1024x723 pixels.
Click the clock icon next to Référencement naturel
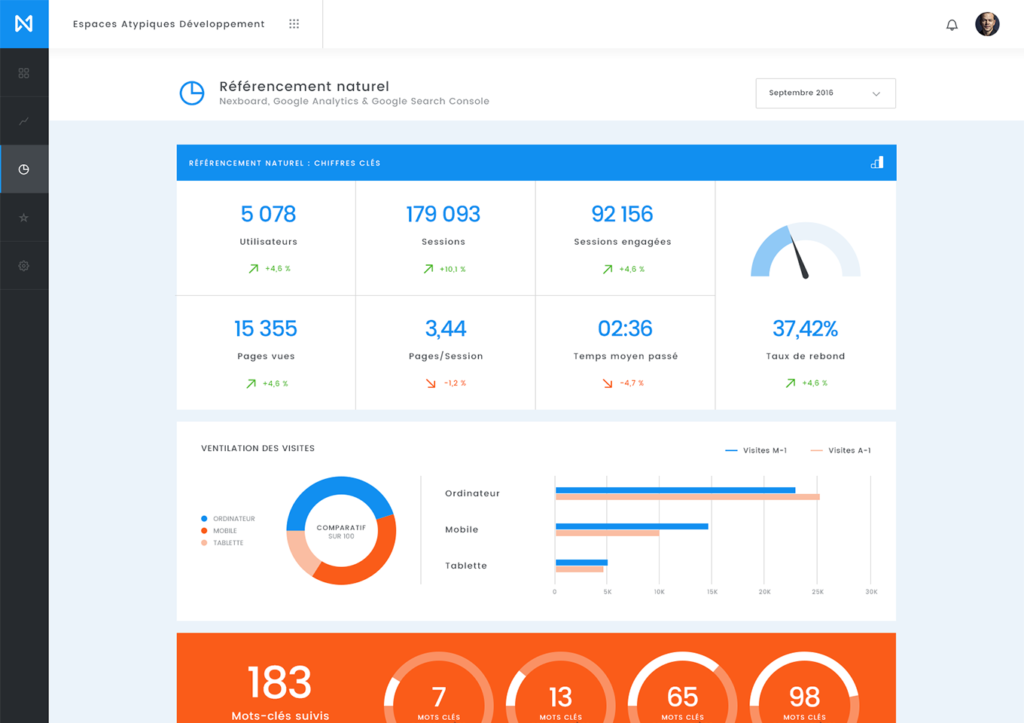(191, 92)
